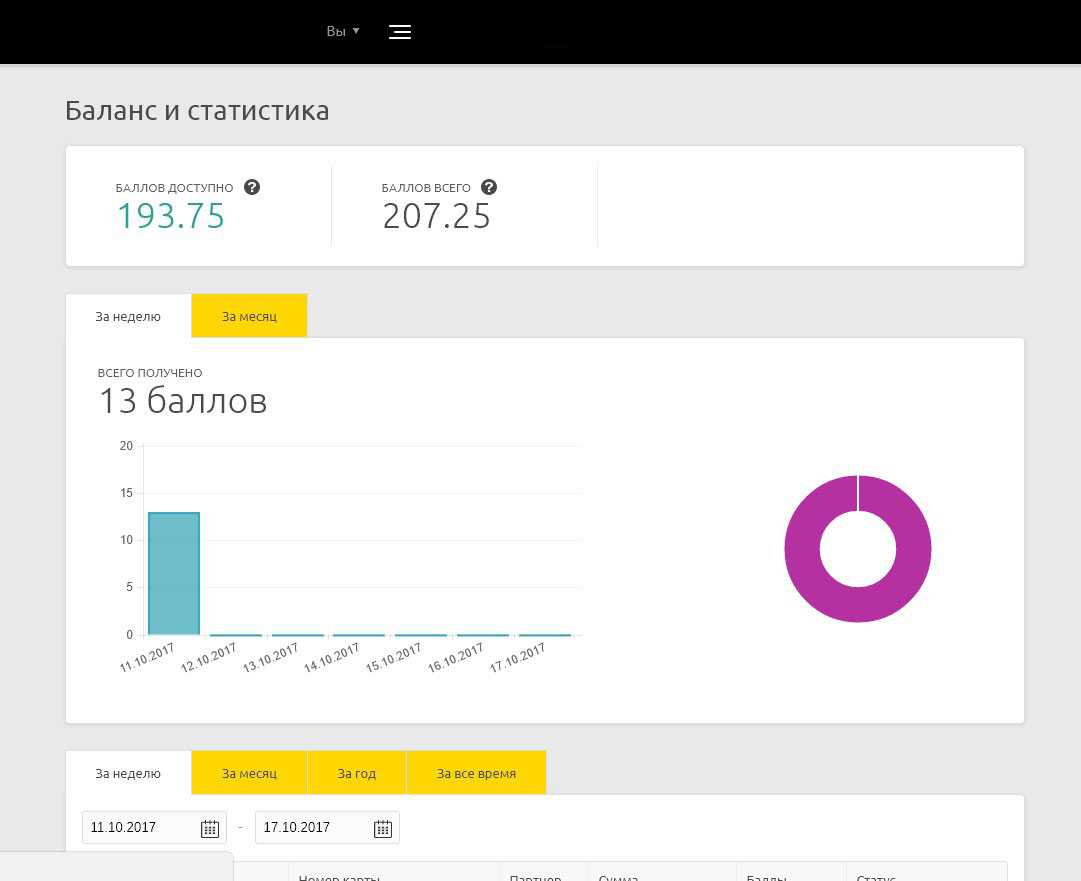This screenshot has width=1081, height=881.
Task: Open calendar picker for start date 11.10.2017
Action: (209, 828)
